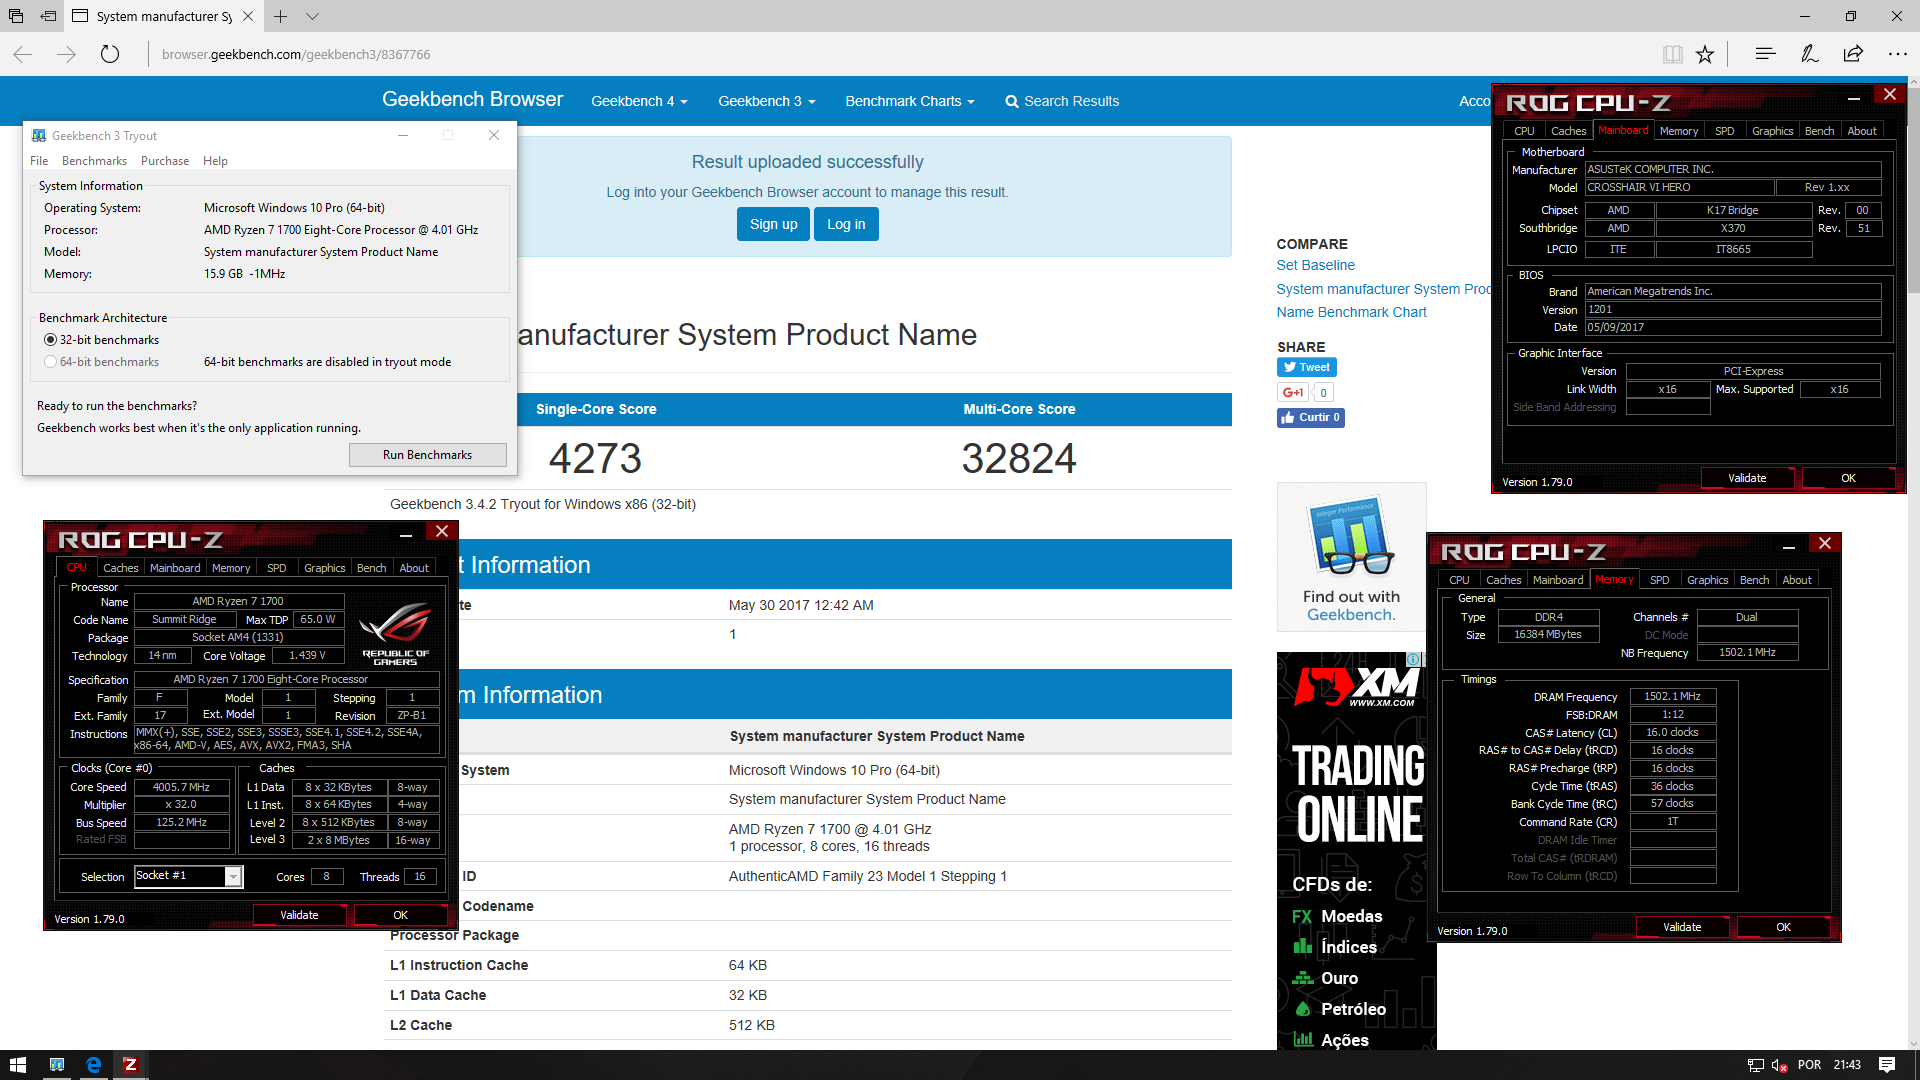Click the browser address bar
1920x1080 pixels.
click(900, 54)
